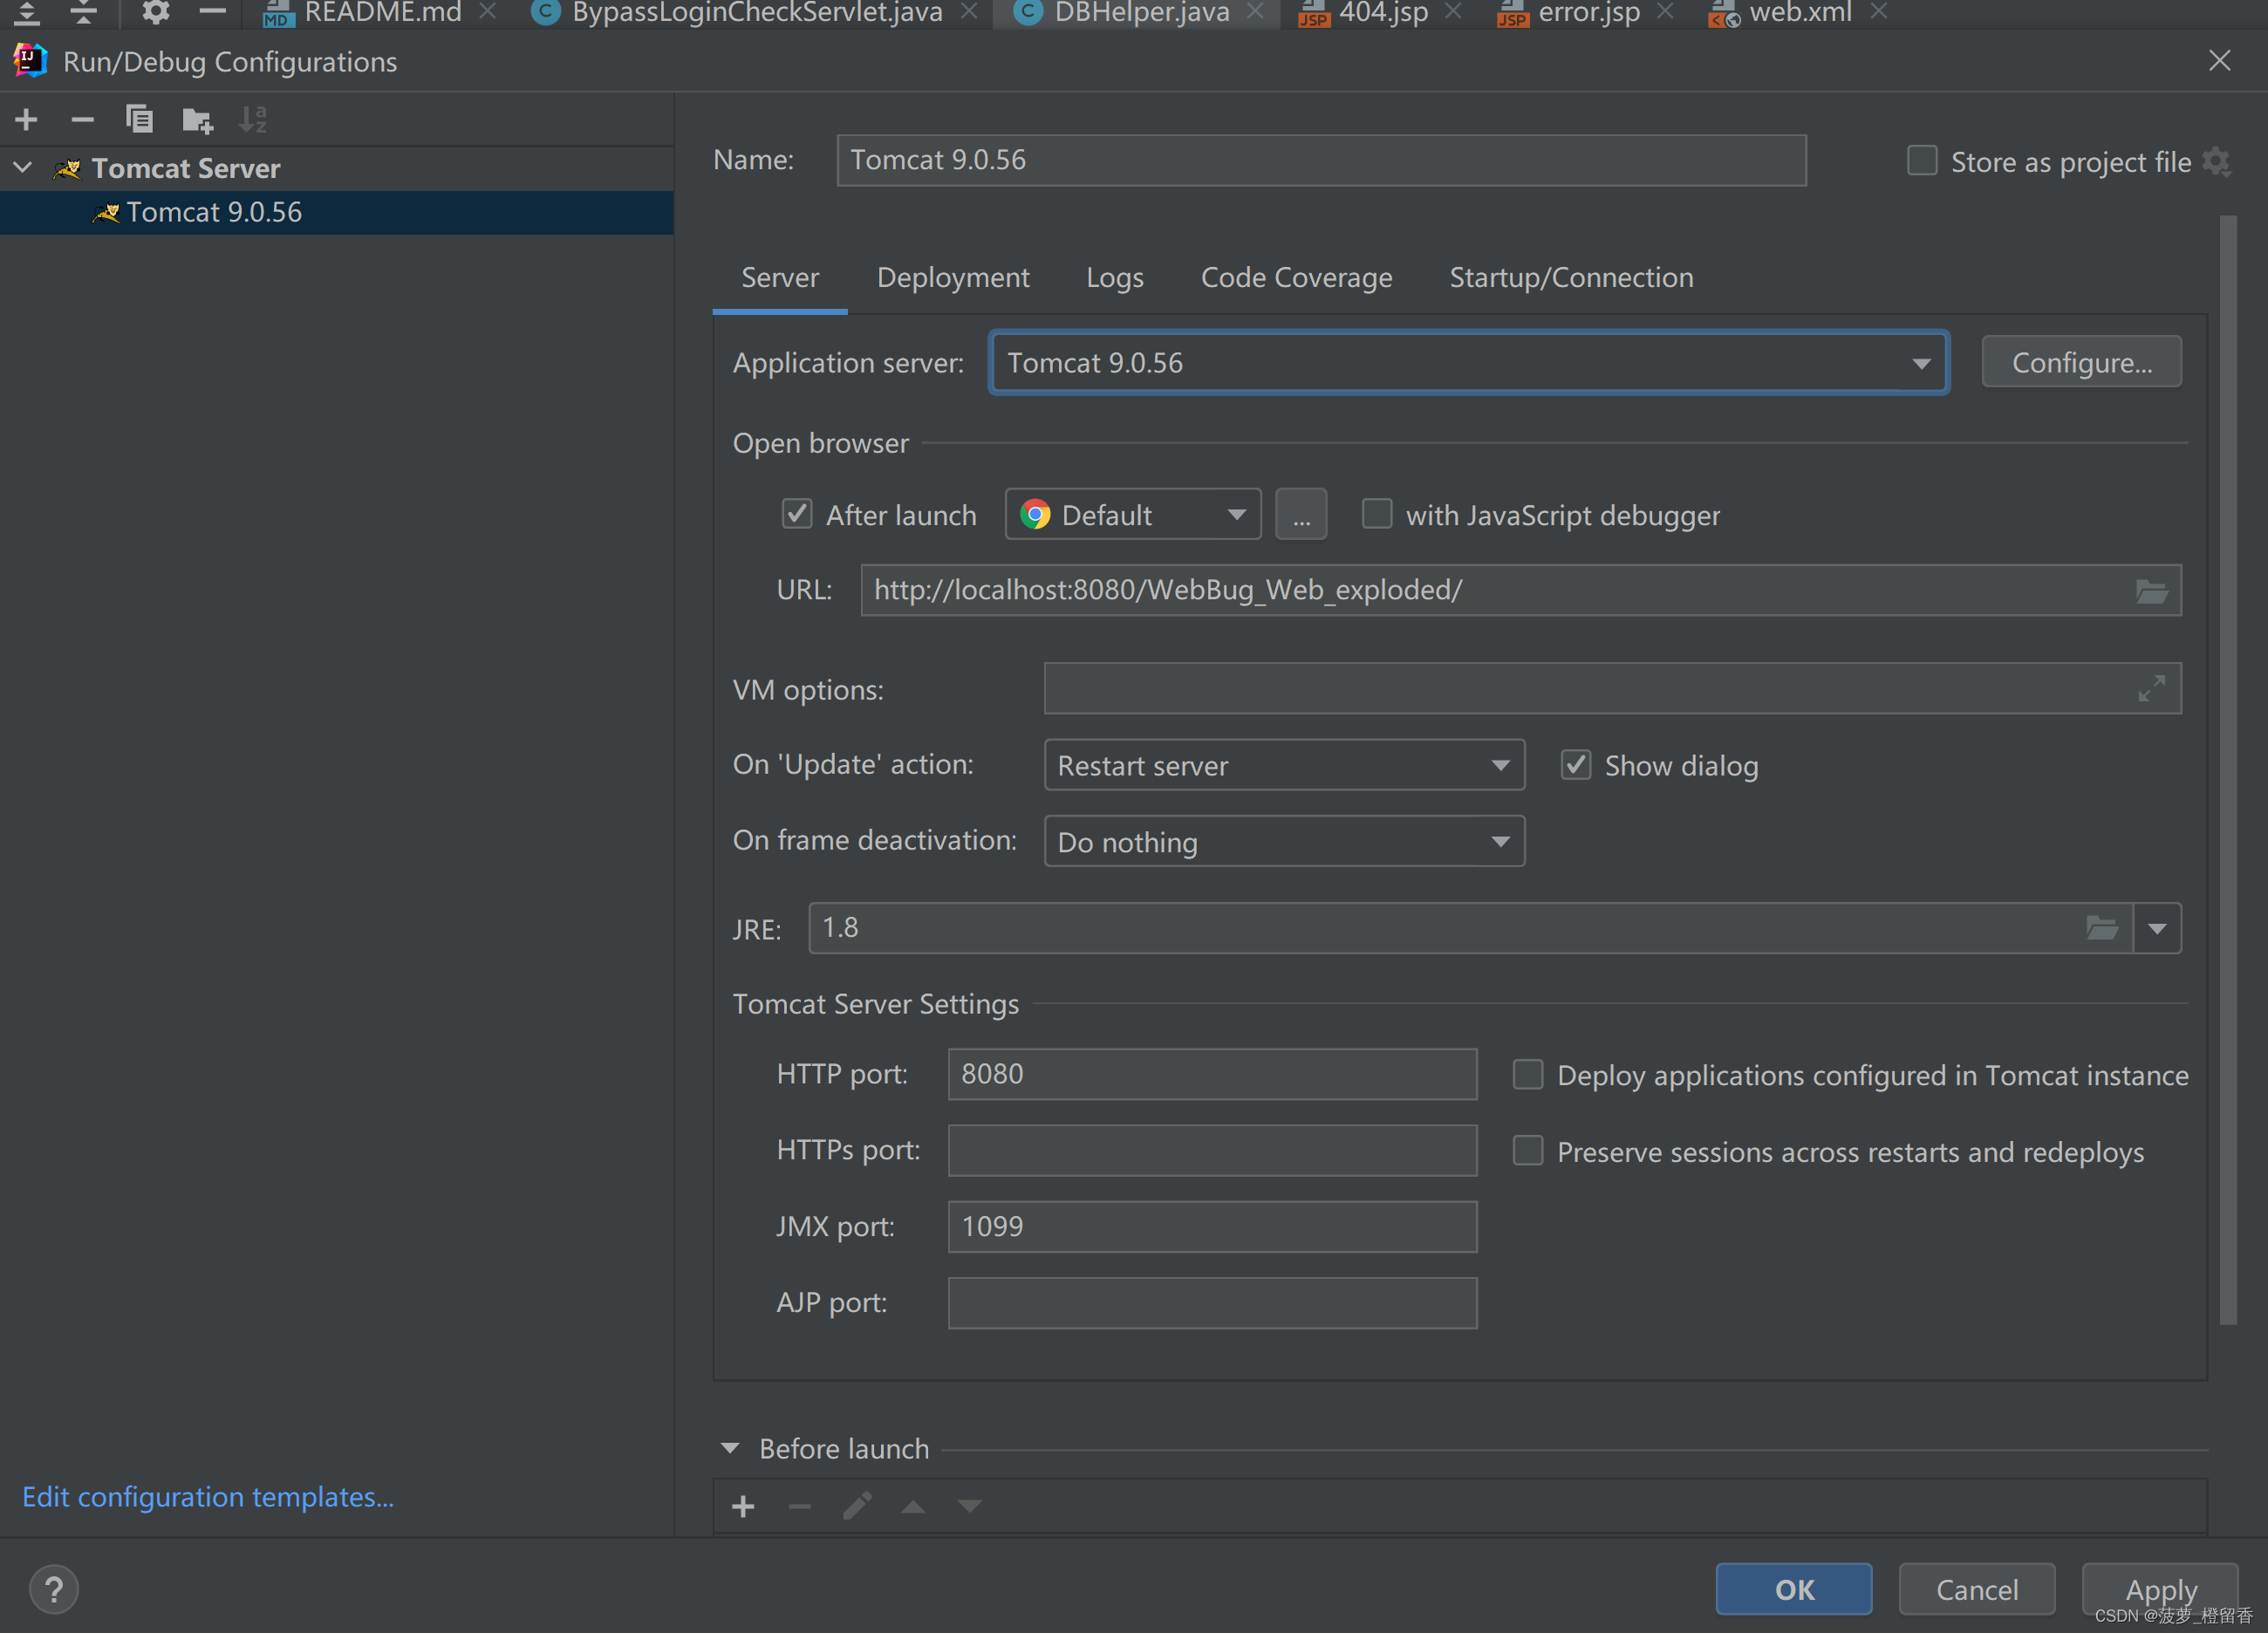The image size is (2268, 1633).
Task: Remove a Before launch task
Action: 800,1506
